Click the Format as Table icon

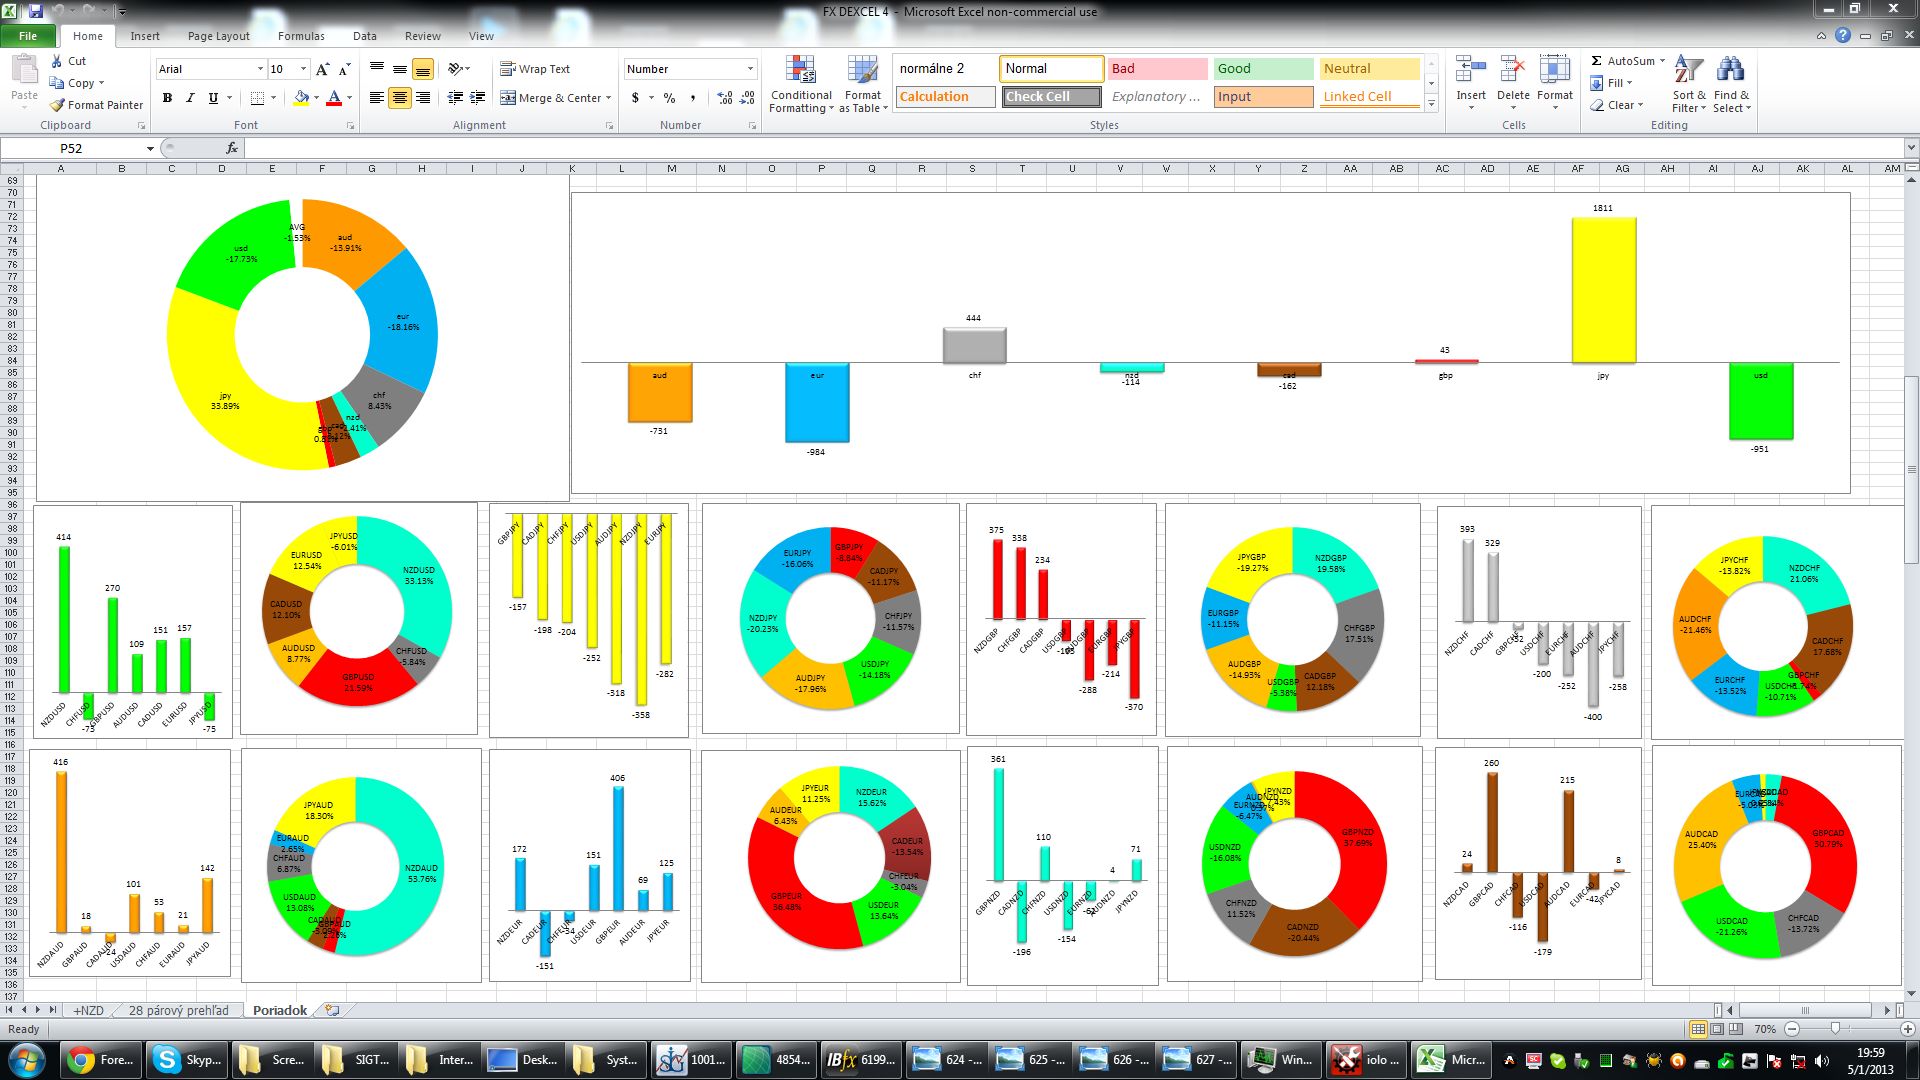862,70
